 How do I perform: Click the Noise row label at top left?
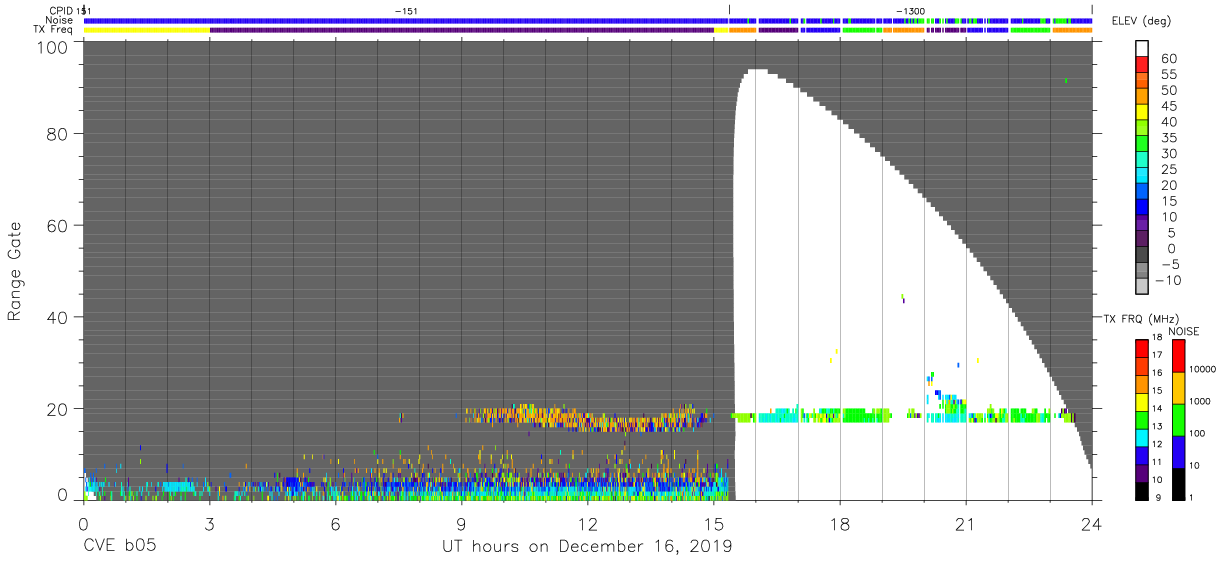coord(61,20)
